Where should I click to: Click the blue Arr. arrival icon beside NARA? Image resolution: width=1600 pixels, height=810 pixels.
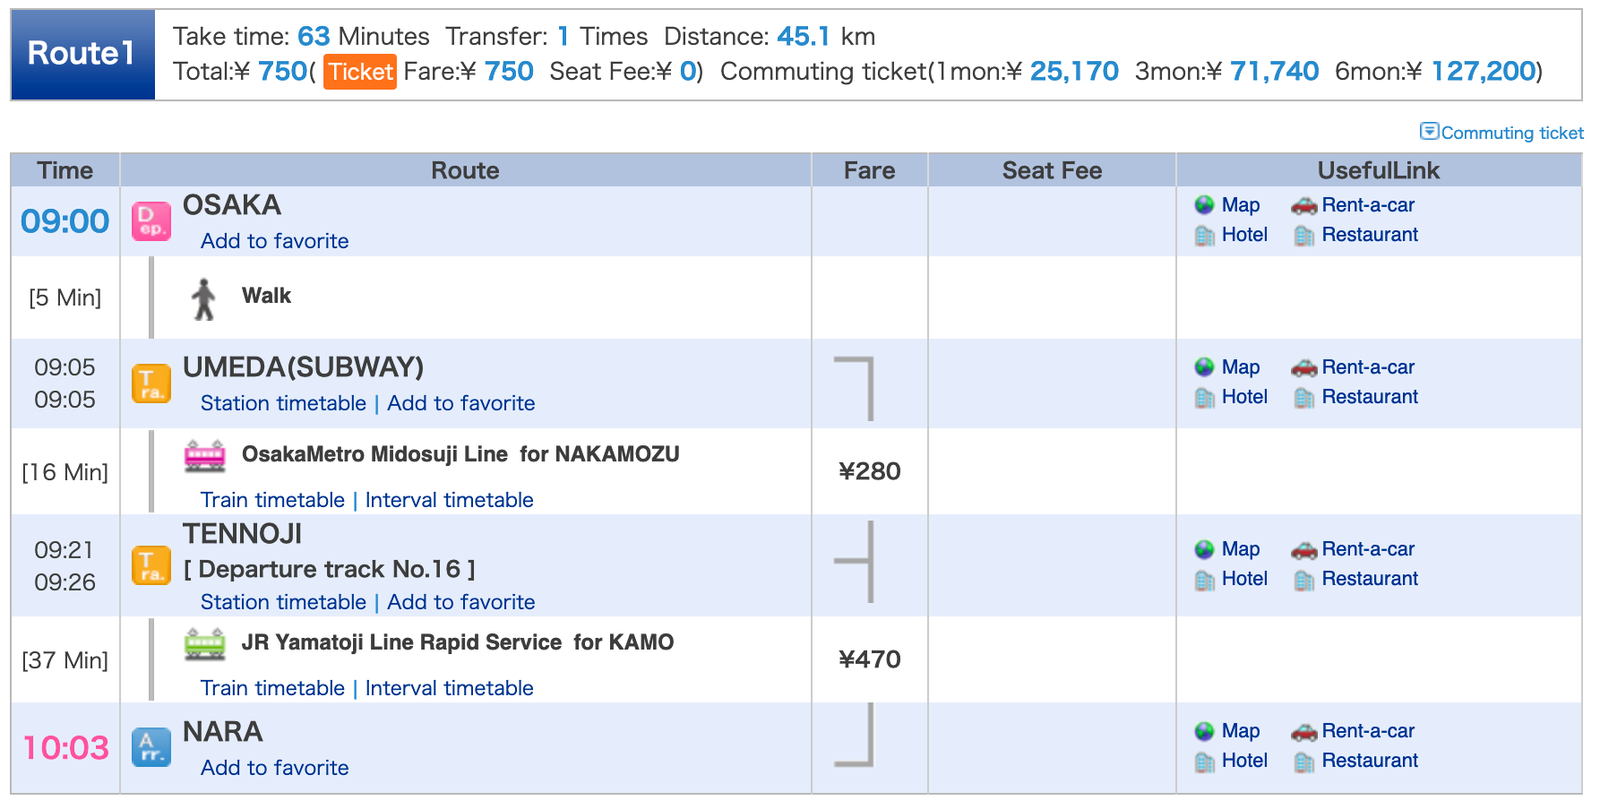pyautogui.click(x=151, y=747)
